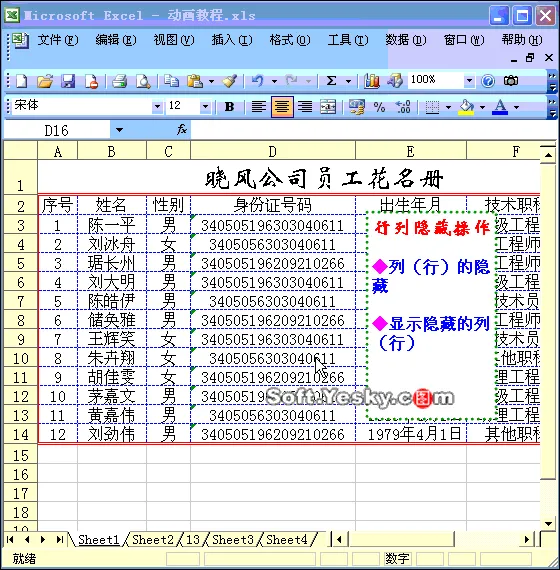Screen dimensions: 560x570
Task: Toggle Bold formatting
Action: pyautogui.click(x=229, y=107)
